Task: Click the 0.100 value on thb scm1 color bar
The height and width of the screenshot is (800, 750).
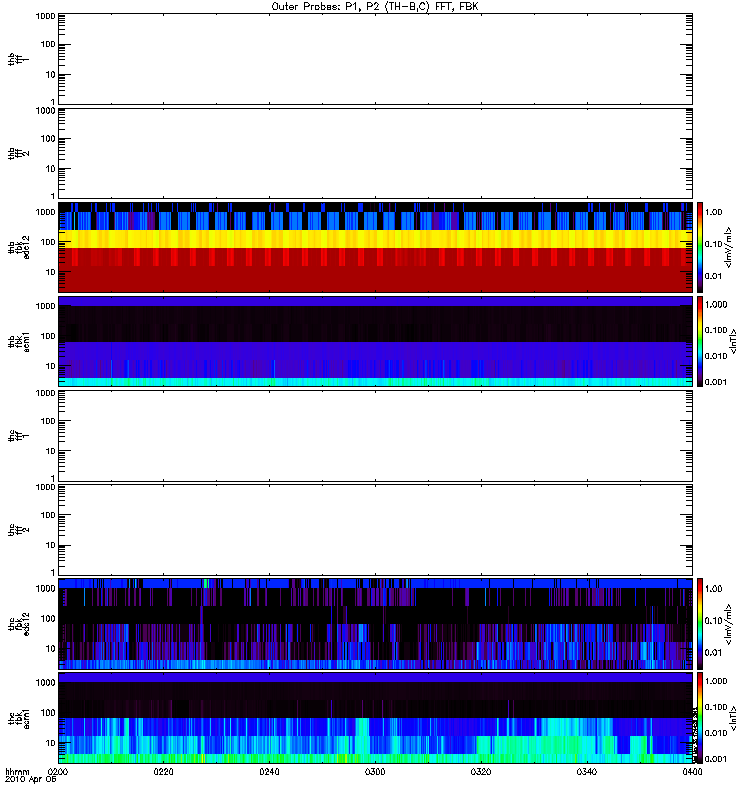Action: (716, 330)
